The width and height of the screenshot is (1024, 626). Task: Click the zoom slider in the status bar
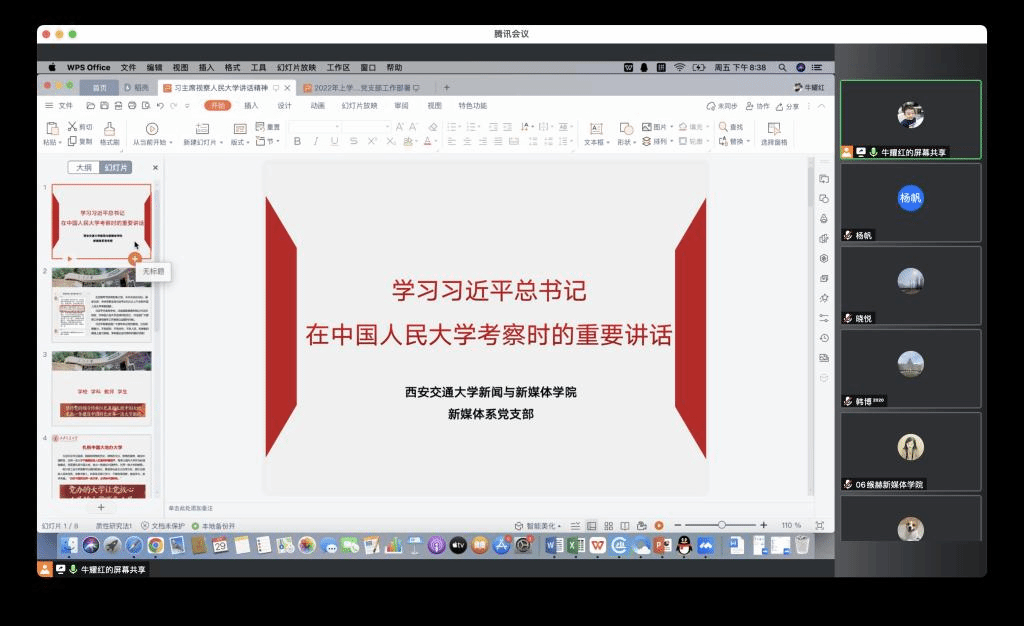pos(721,525)
